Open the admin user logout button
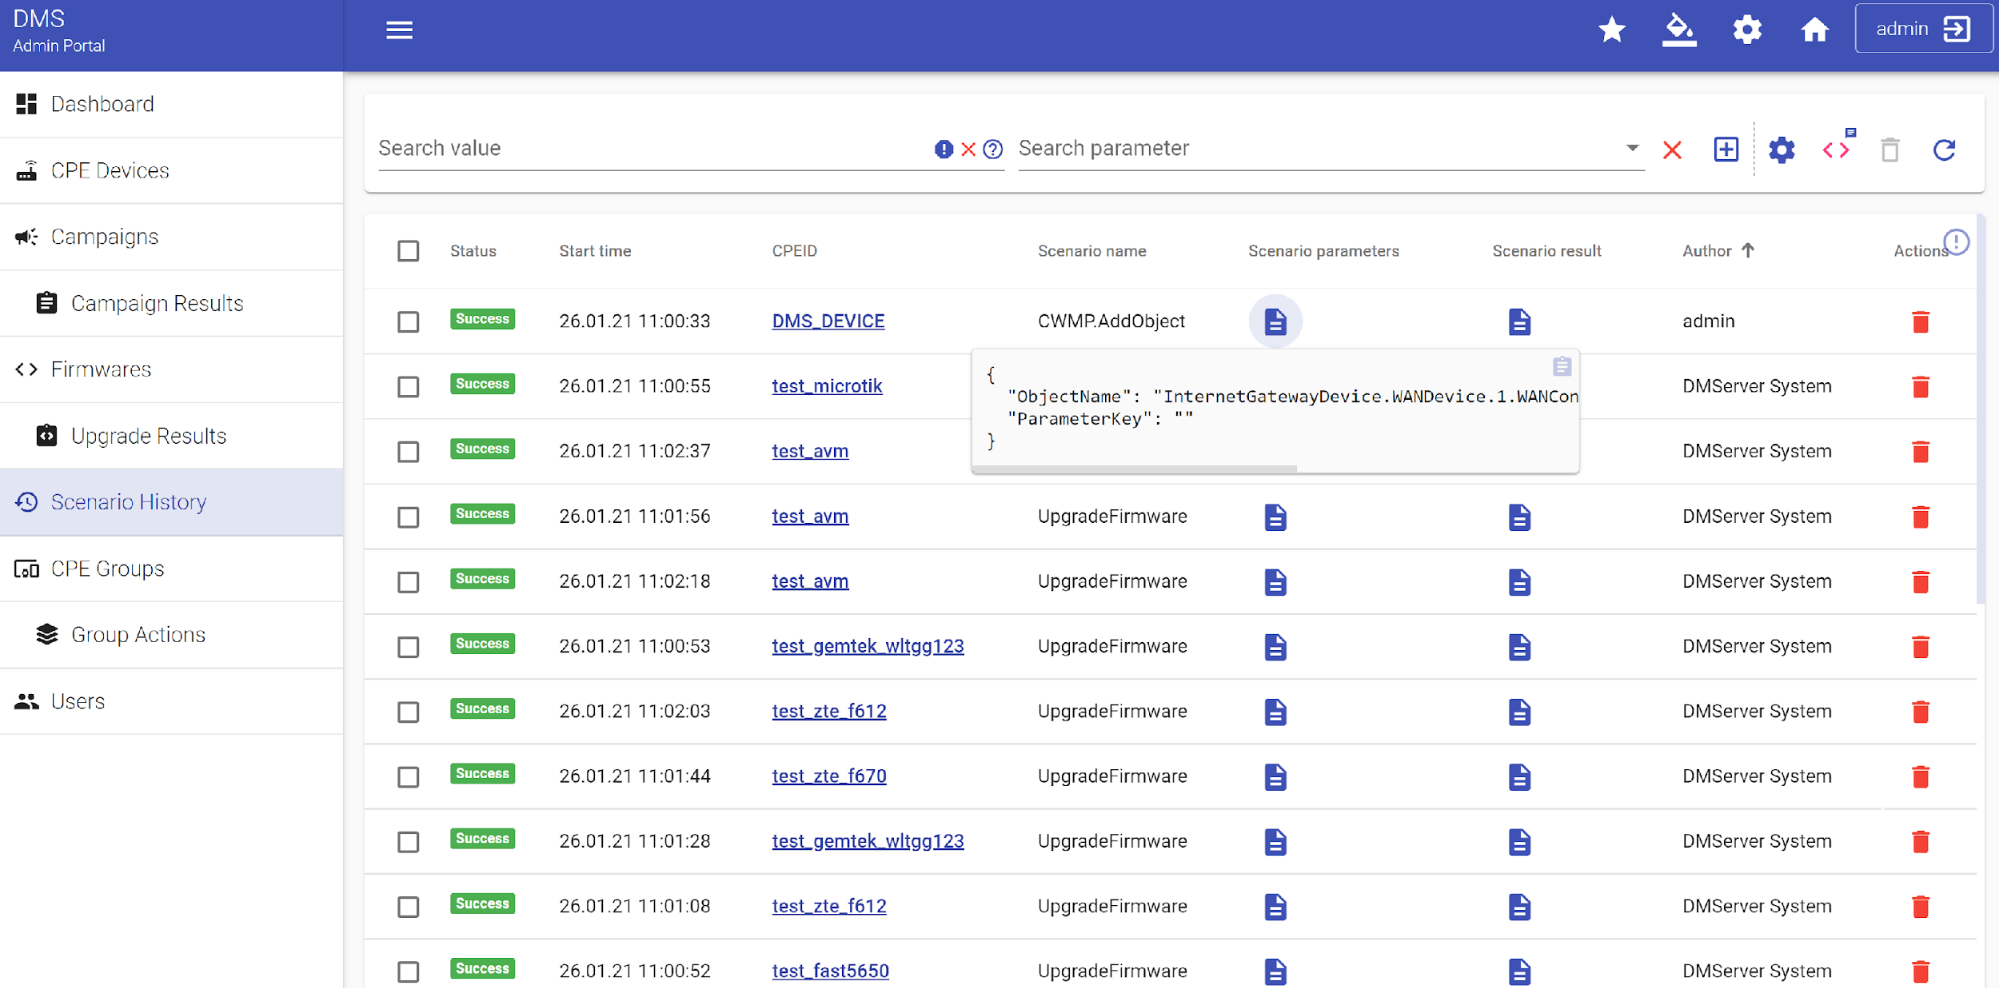The image size is (1999, 989). [x=1922, y=29]
